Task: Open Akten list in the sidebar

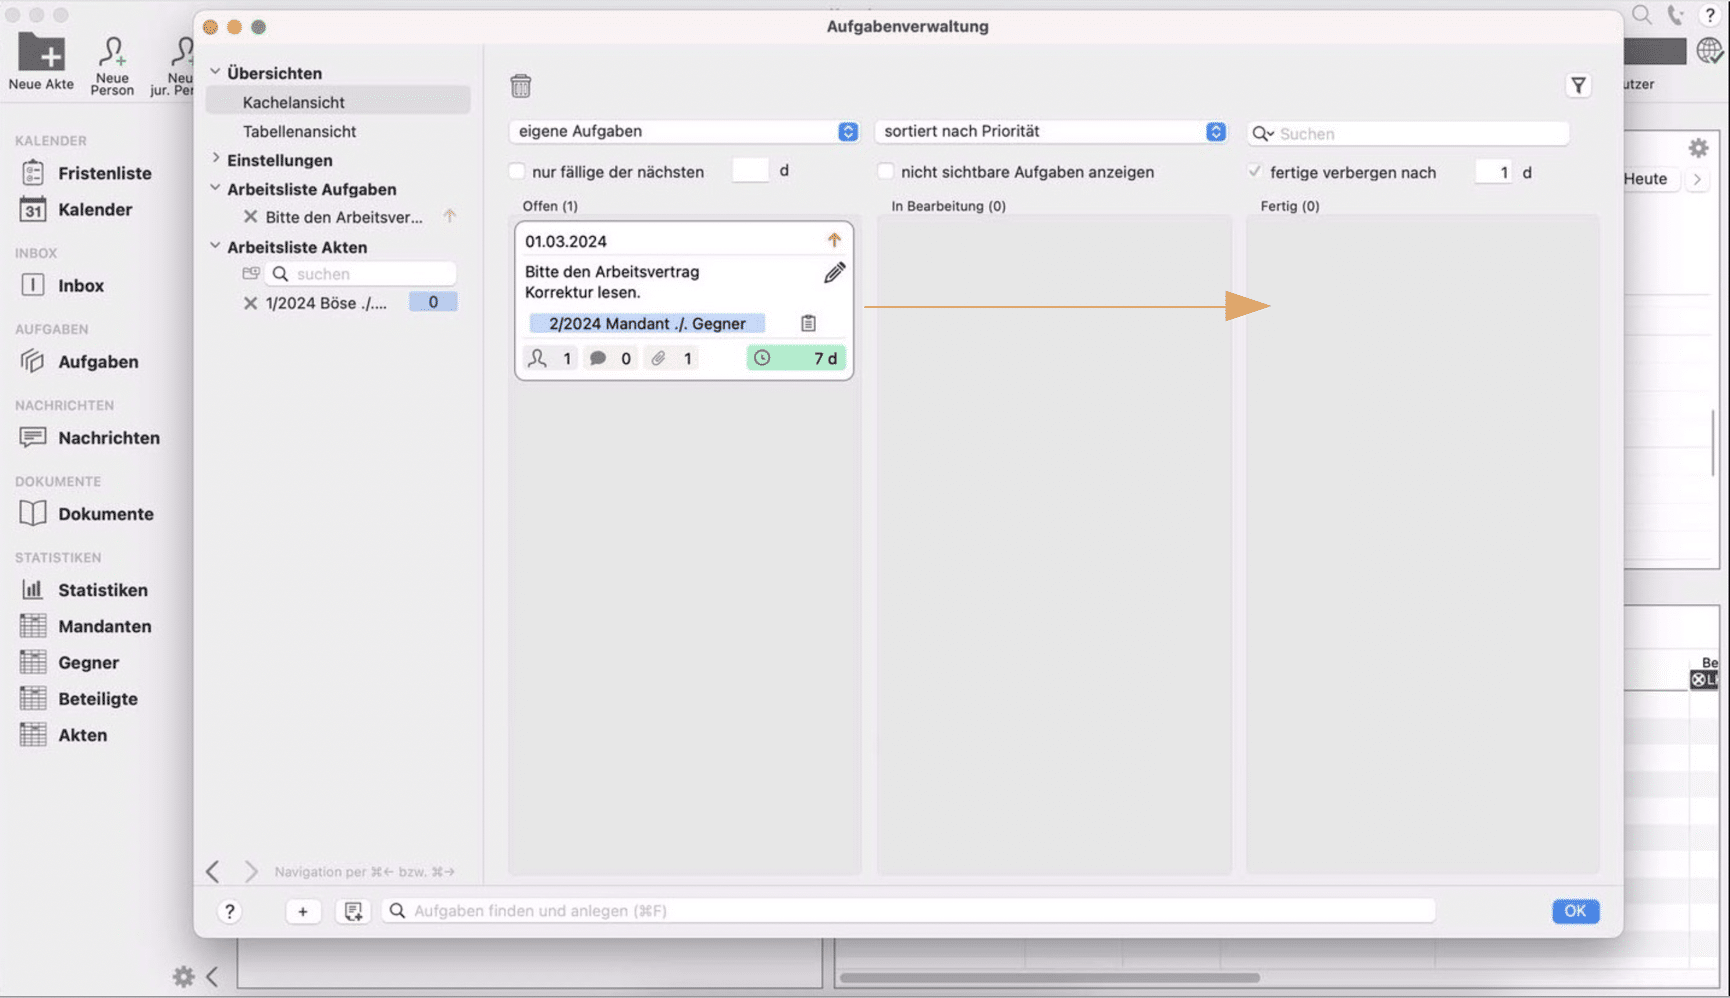Action: pyautogui.click(x=64, y=735)
